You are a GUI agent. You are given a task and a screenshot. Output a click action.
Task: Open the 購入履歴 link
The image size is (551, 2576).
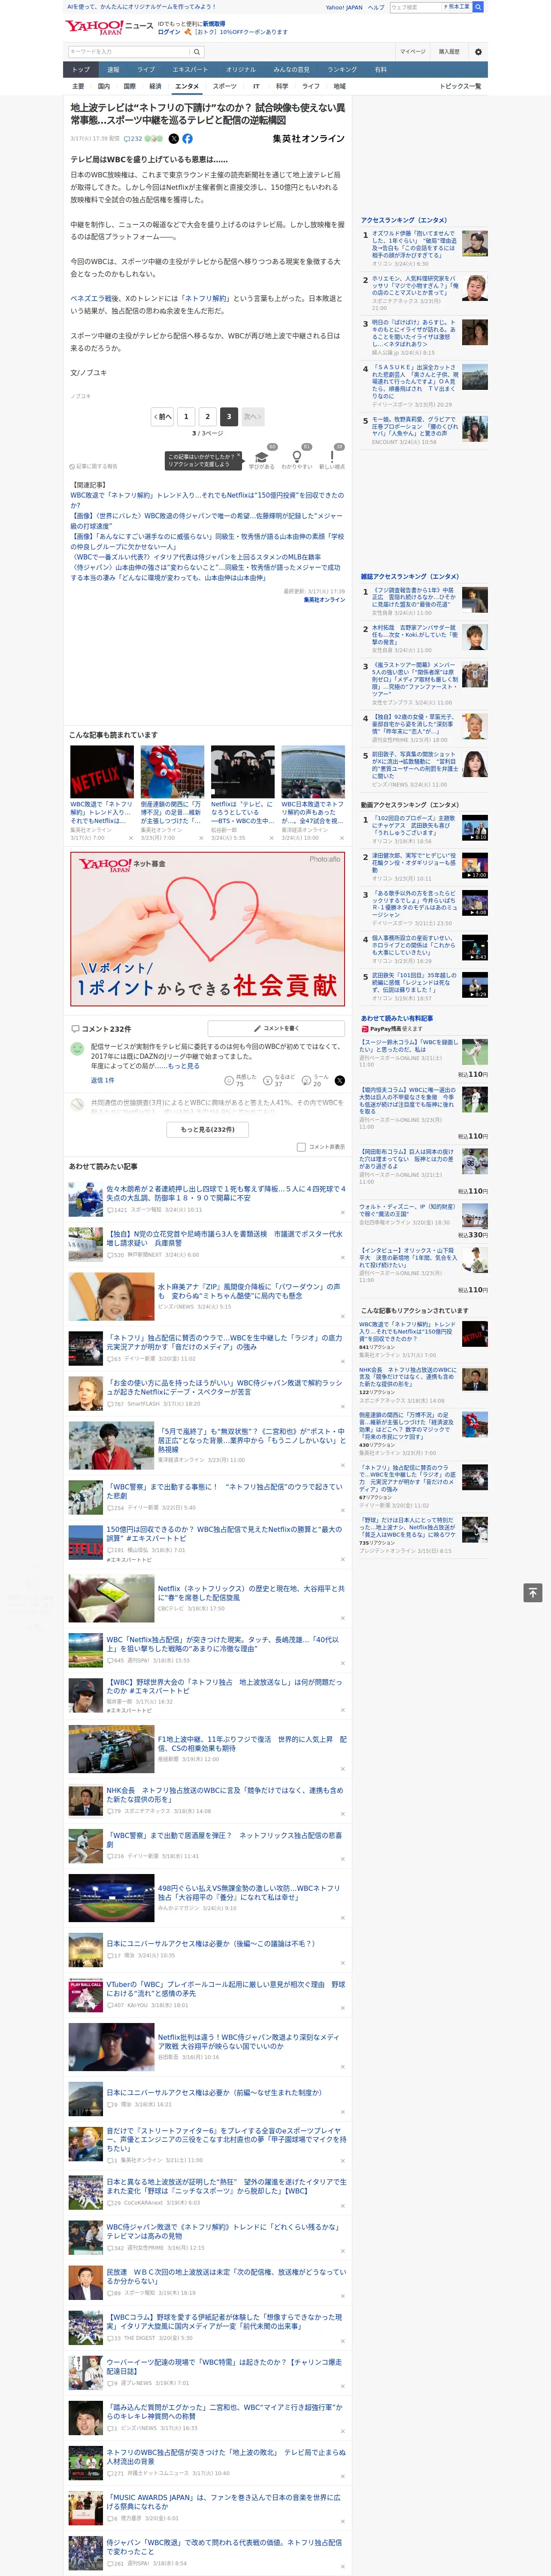click(449, 51)
